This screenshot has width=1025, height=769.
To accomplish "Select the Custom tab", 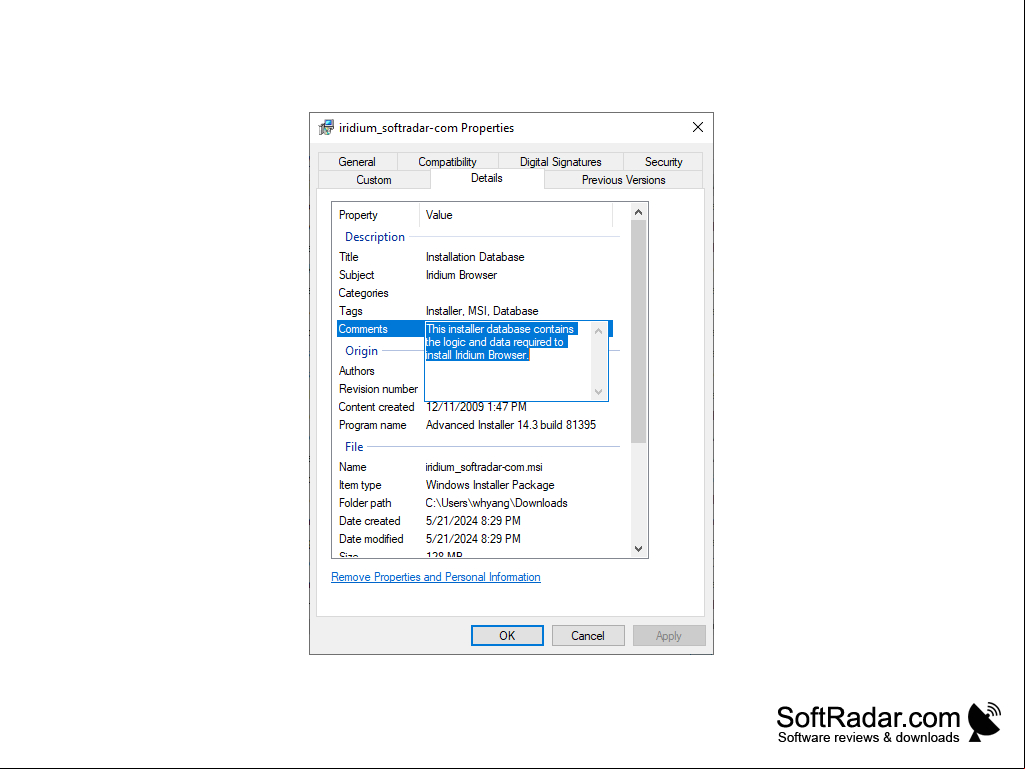I will point(374,180).
